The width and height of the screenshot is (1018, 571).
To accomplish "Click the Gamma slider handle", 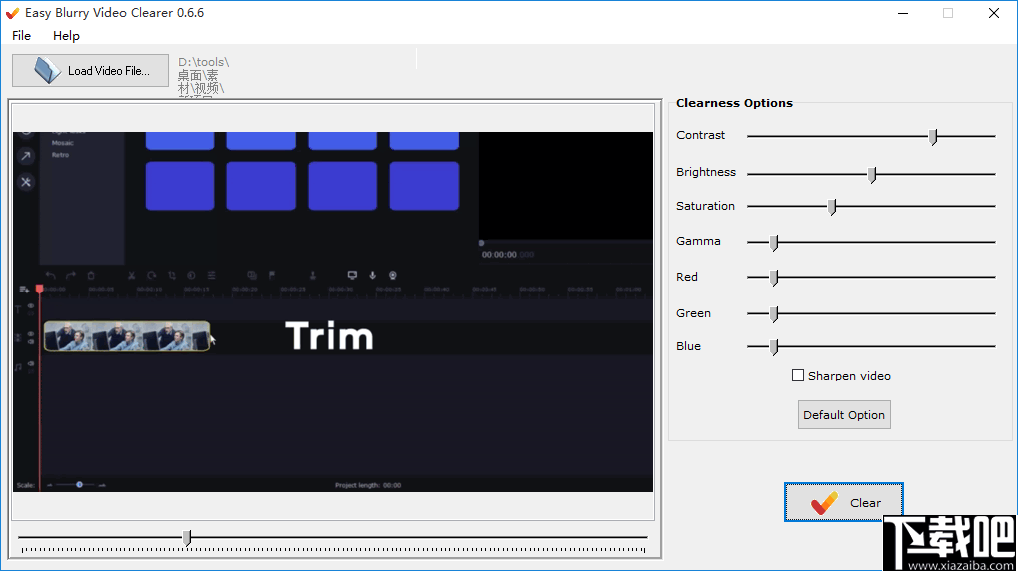I will [x=774, y=243].
